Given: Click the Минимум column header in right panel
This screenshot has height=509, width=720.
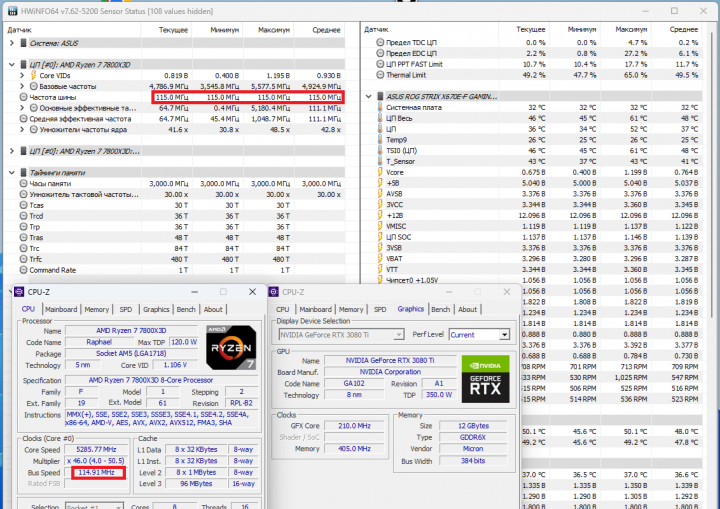Looking at the screenshot, I should click(x=582, y=29).
